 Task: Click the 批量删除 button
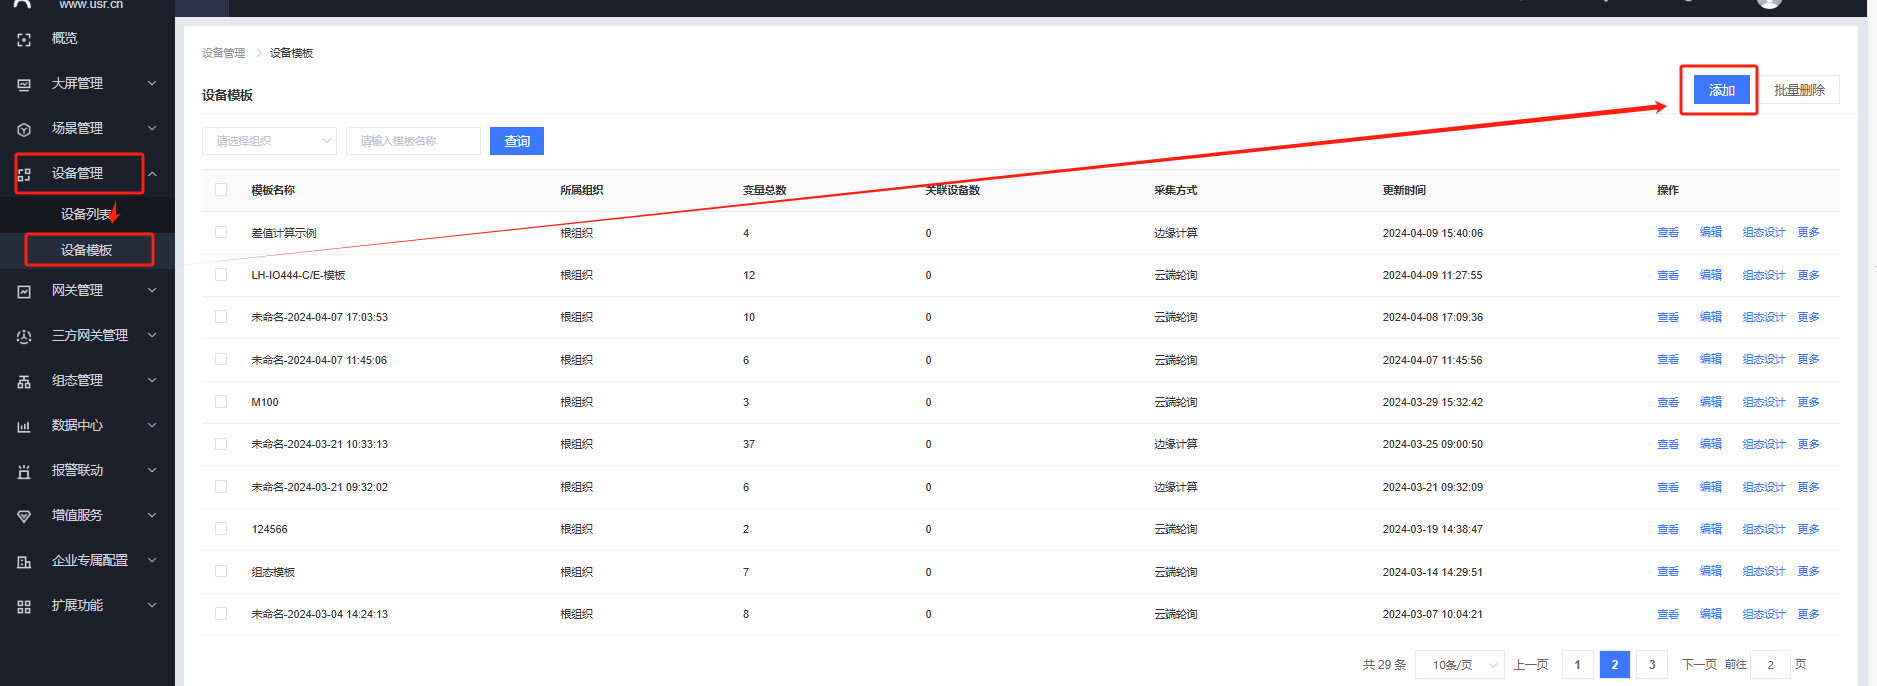tap(1799, 90)
